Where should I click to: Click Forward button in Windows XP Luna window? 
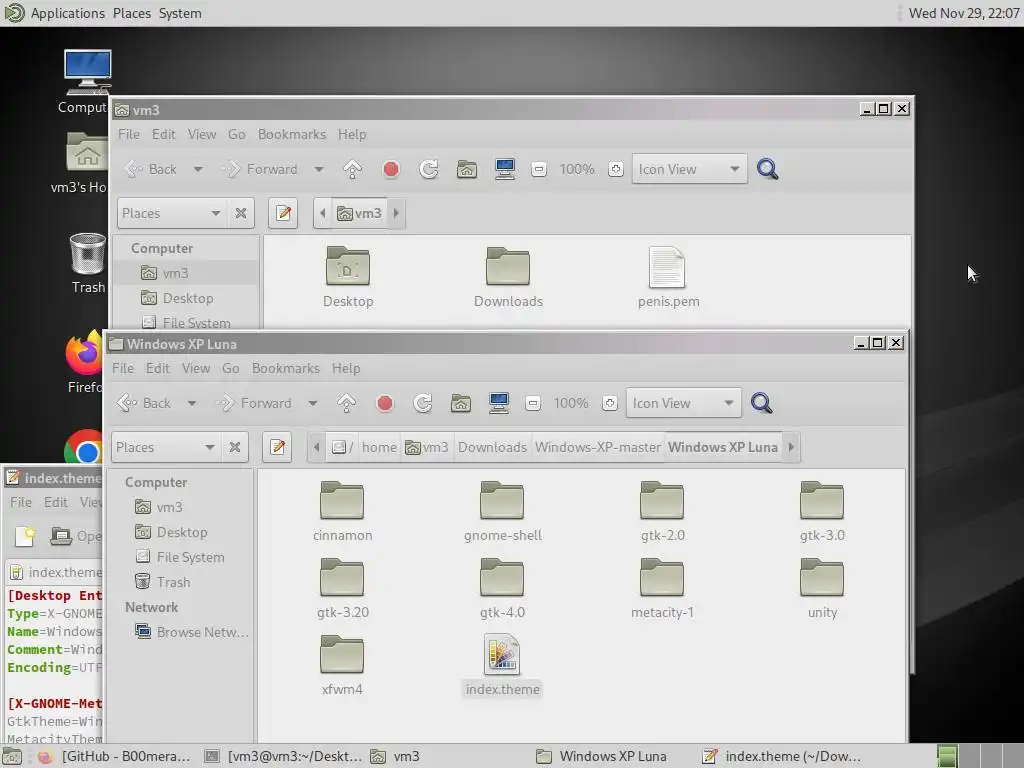point(254,403)
